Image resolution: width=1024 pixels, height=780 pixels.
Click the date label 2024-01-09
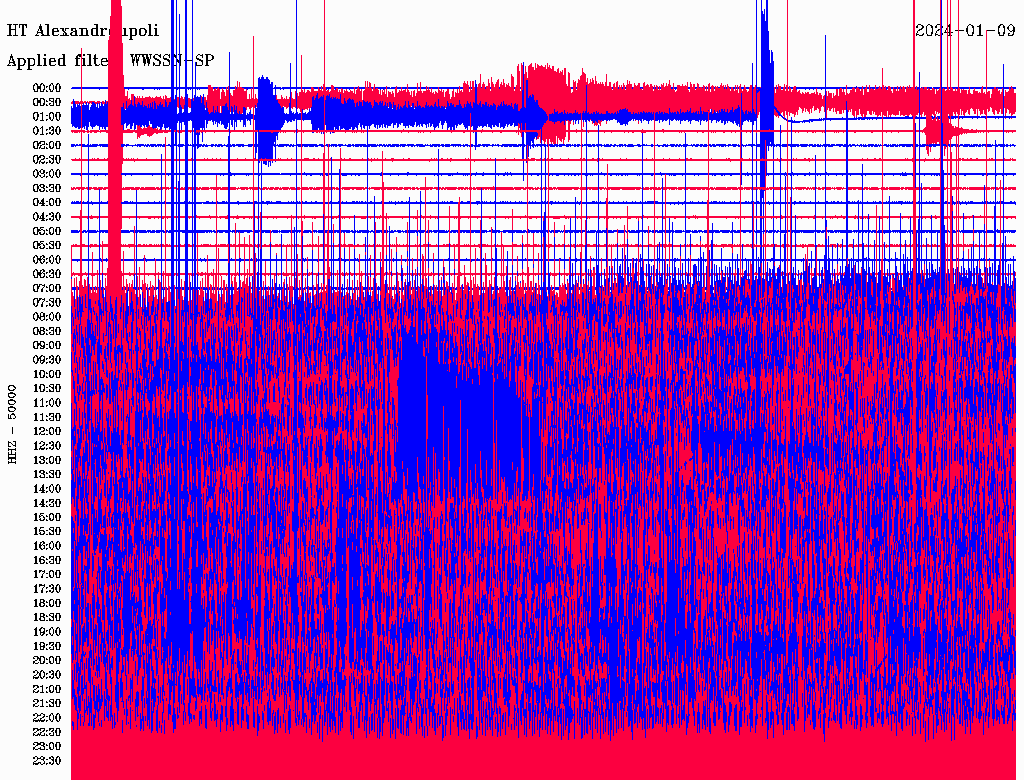(x=965, y=30)
